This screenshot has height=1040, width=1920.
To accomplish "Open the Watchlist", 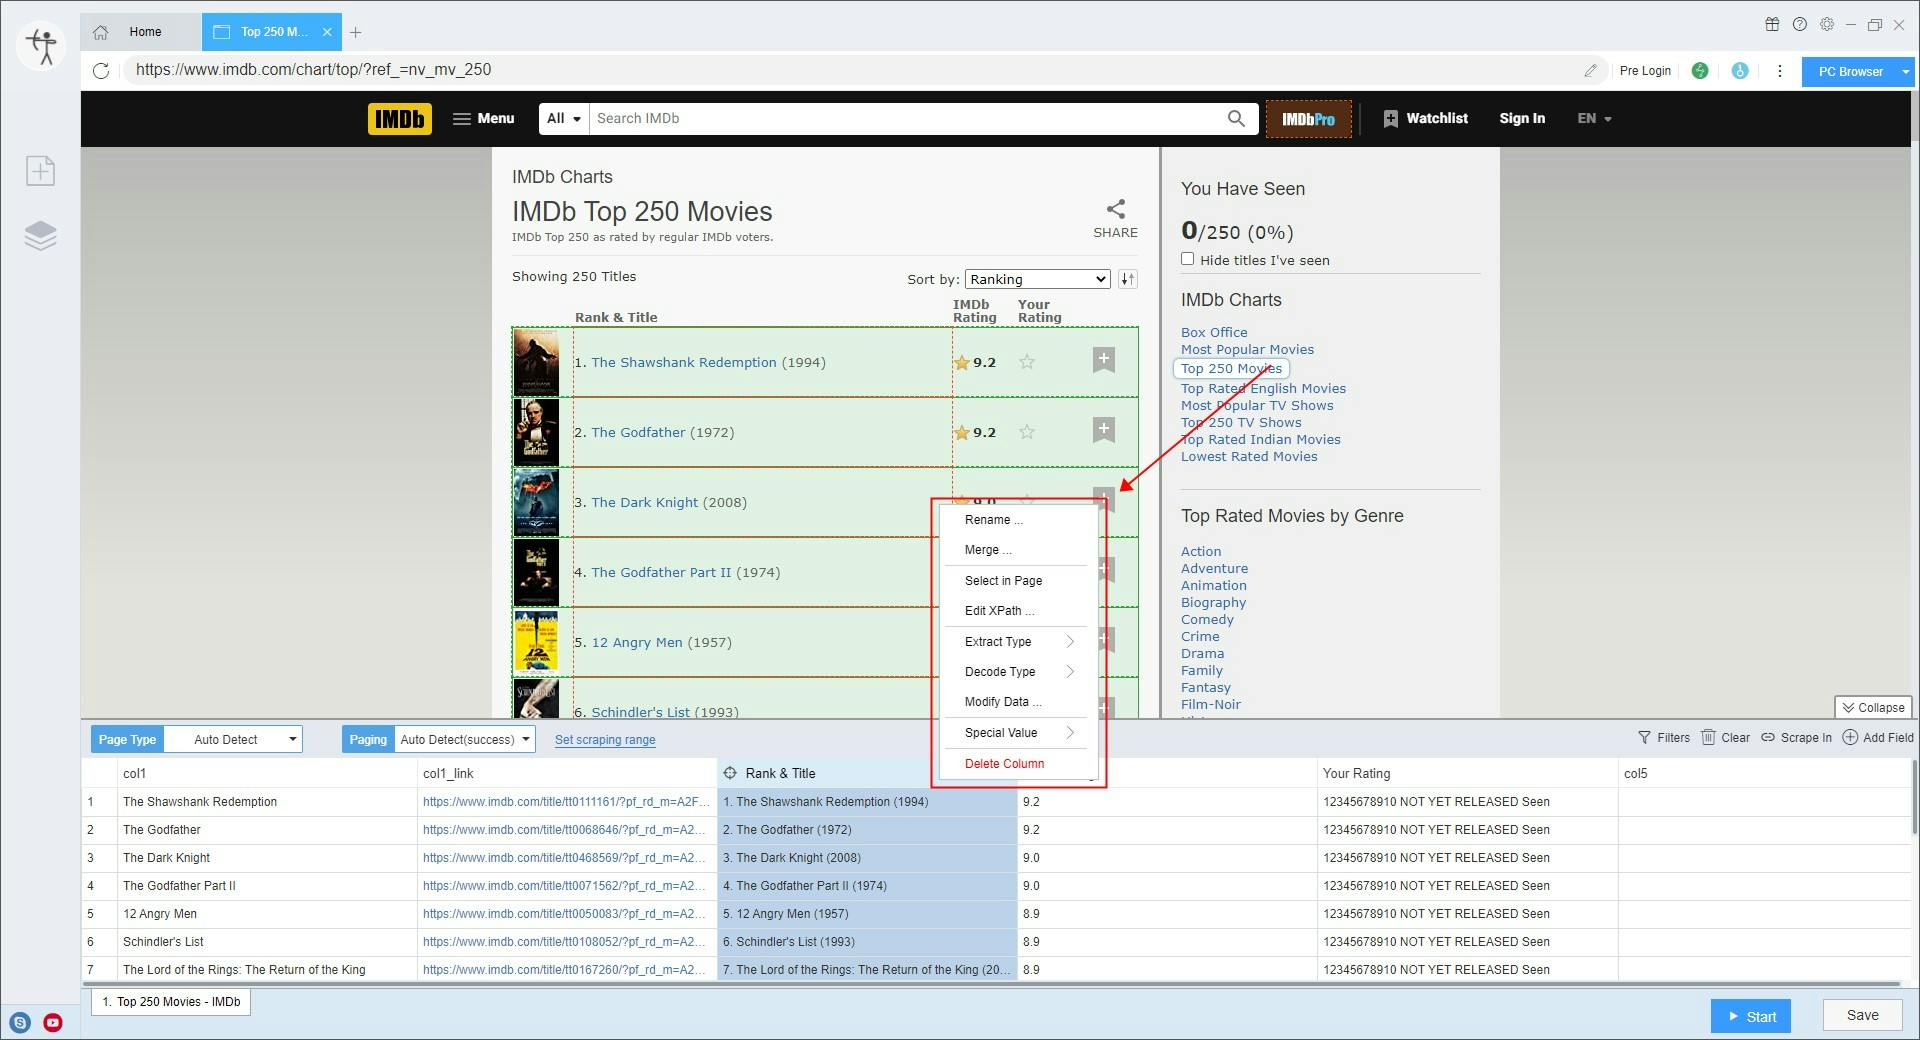I will point(1425,118).
